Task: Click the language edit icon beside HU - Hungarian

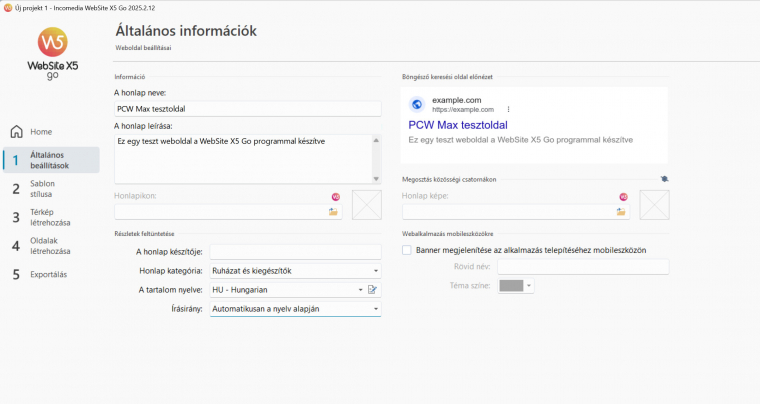Action: [372, 290]
